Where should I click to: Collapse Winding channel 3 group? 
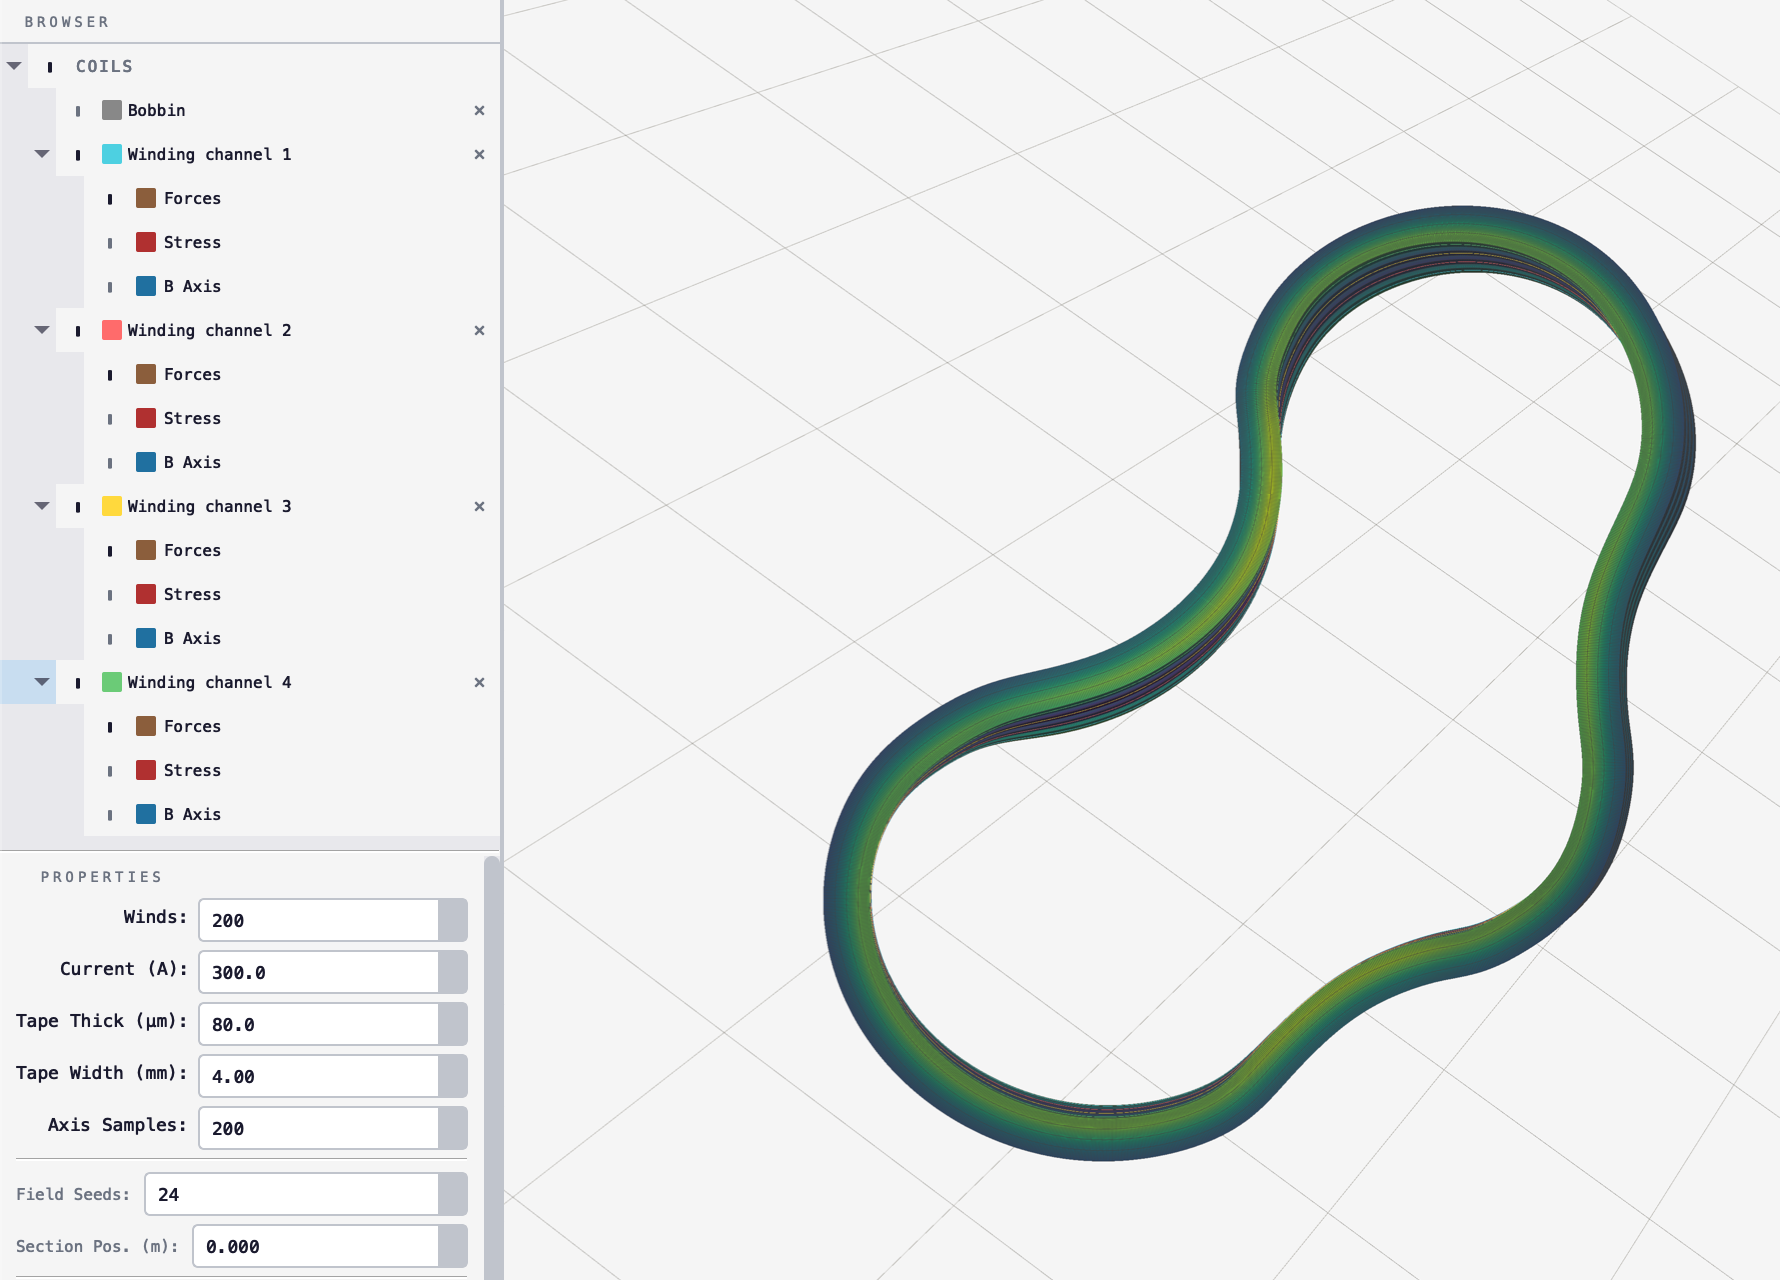tap(42, 506)
